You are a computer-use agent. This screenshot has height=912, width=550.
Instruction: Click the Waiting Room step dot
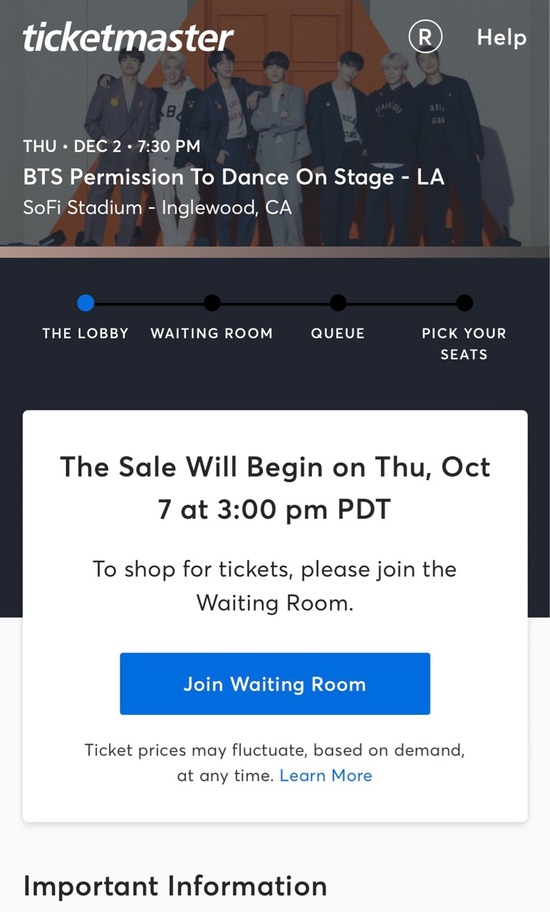tap(212, 302)
